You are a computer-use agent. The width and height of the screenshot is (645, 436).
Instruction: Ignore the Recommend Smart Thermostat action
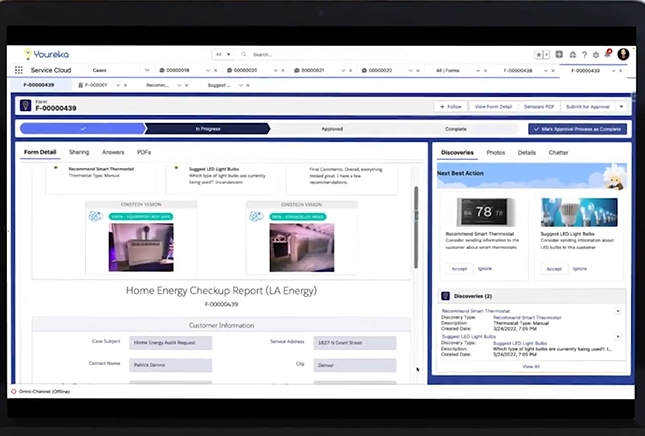[x=485, y=269]
